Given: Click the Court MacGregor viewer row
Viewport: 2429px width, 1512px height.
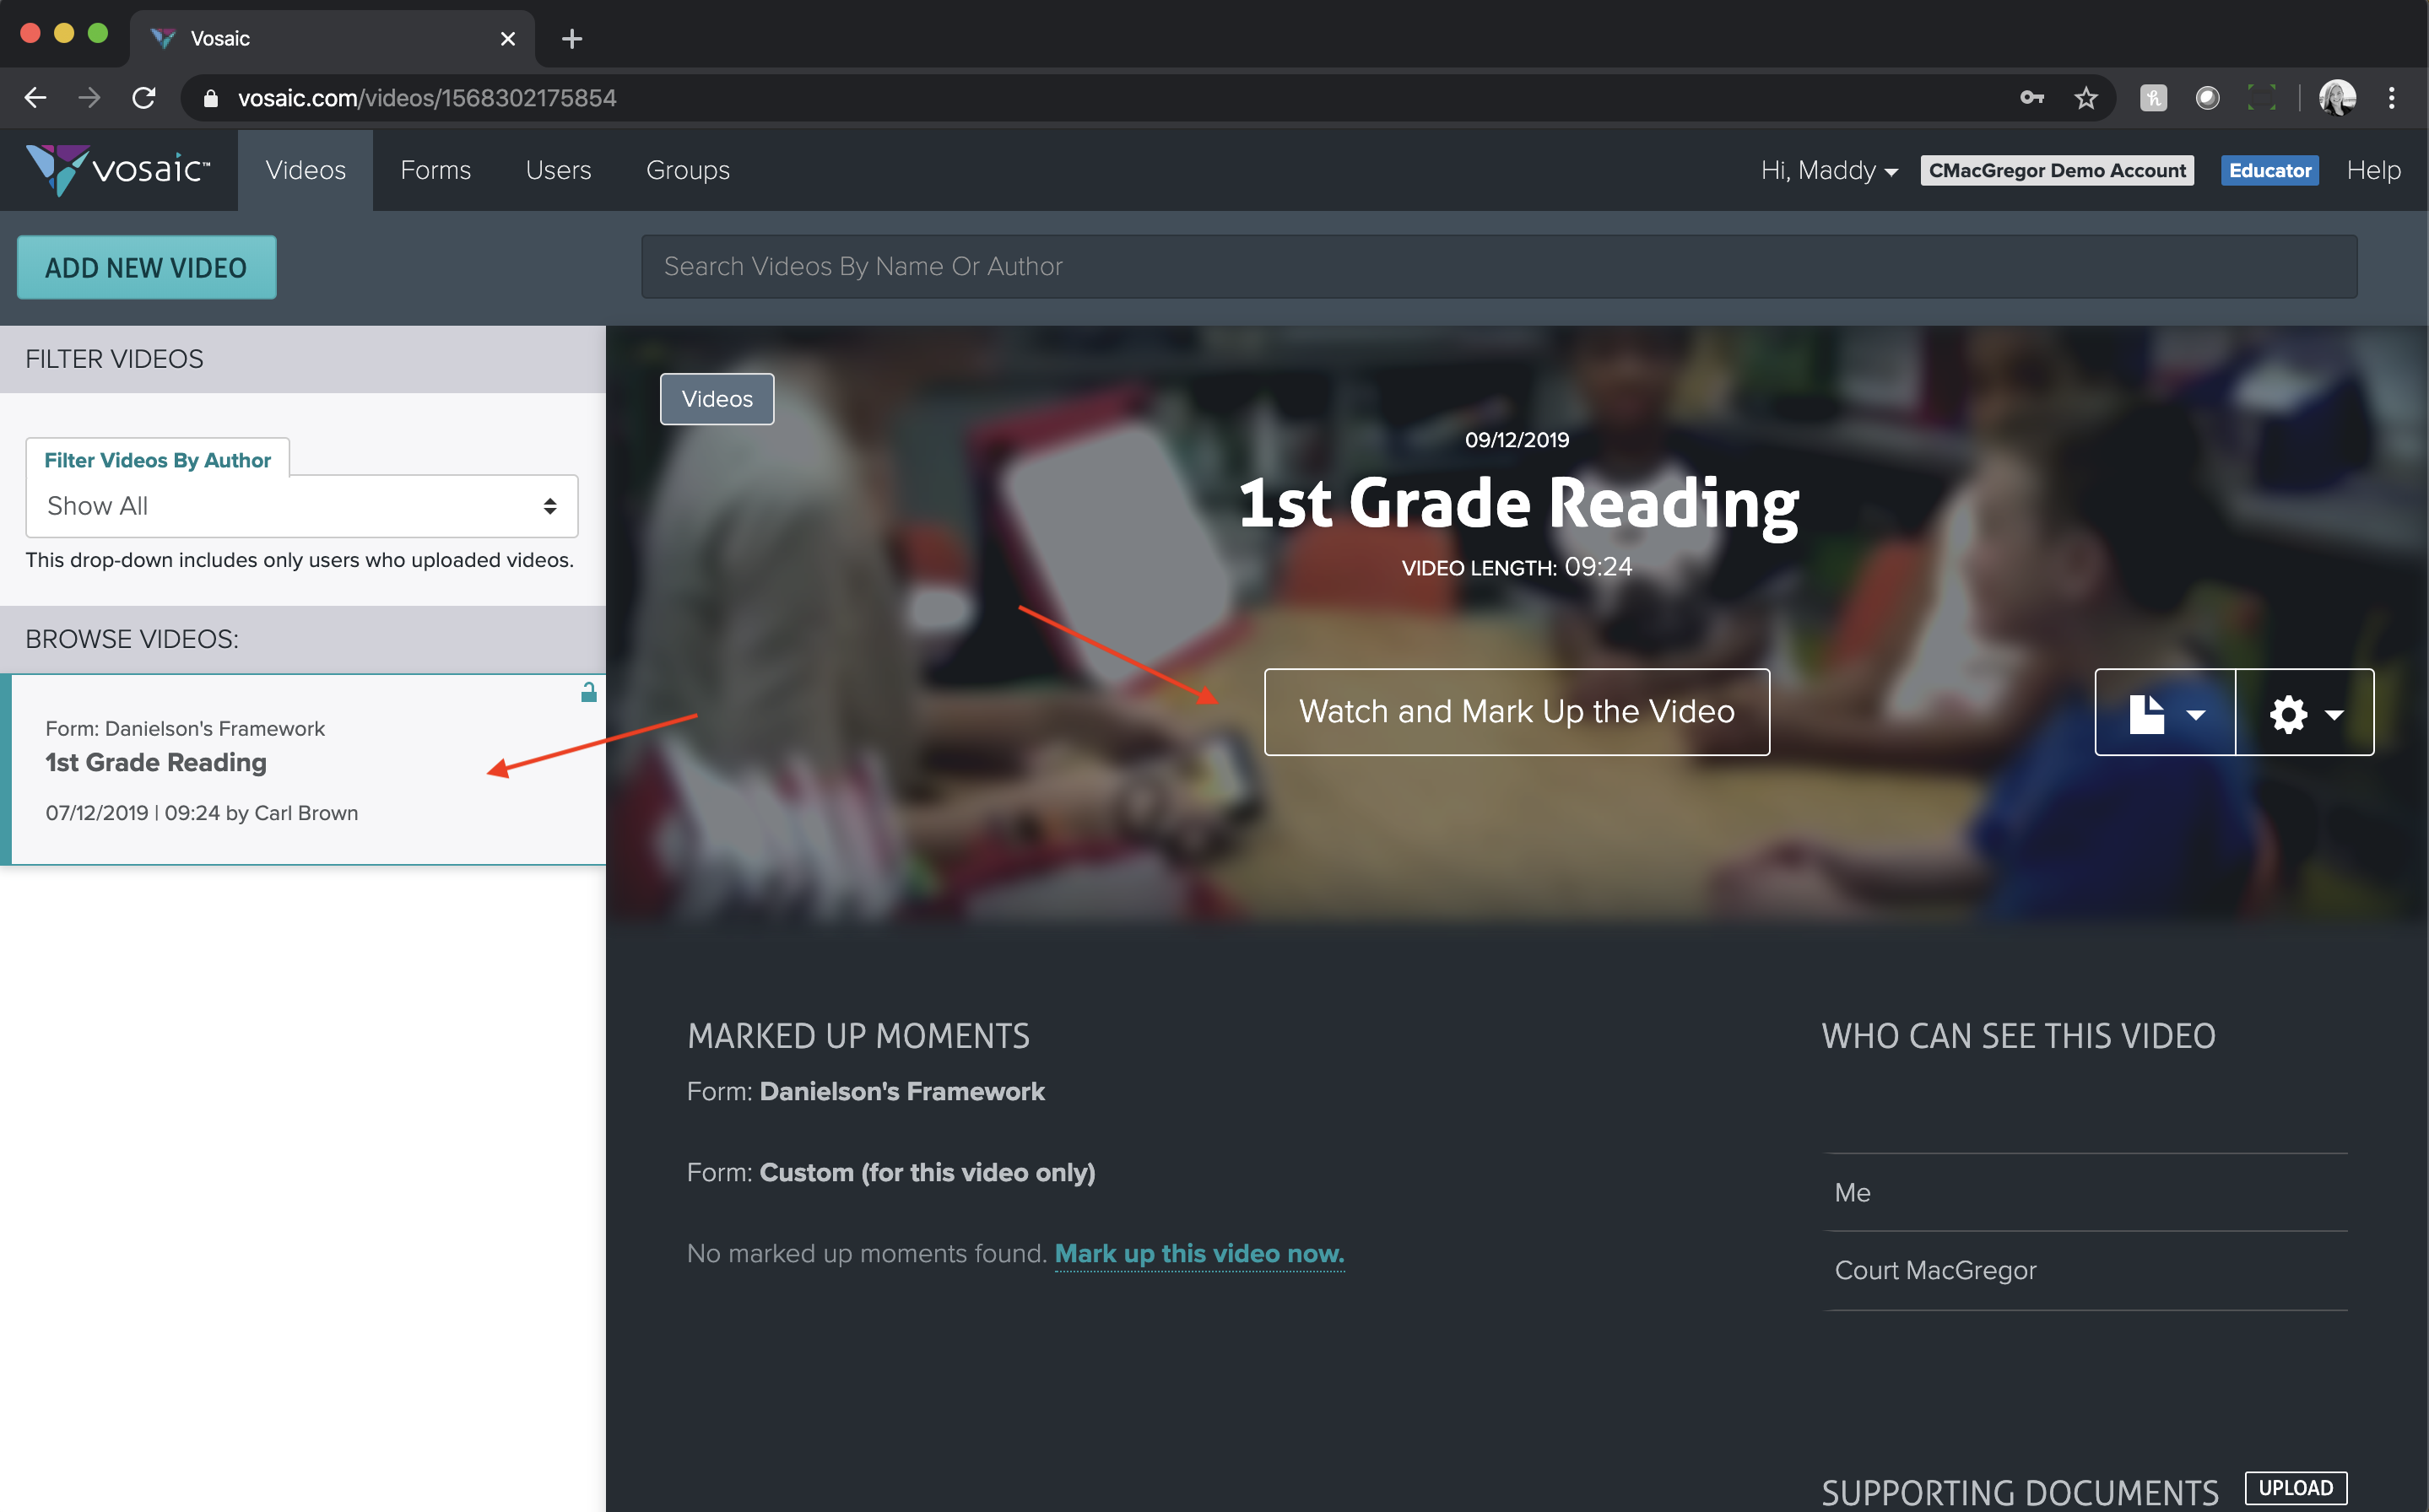Looking at the screenshot, I should point(2086,1270).
